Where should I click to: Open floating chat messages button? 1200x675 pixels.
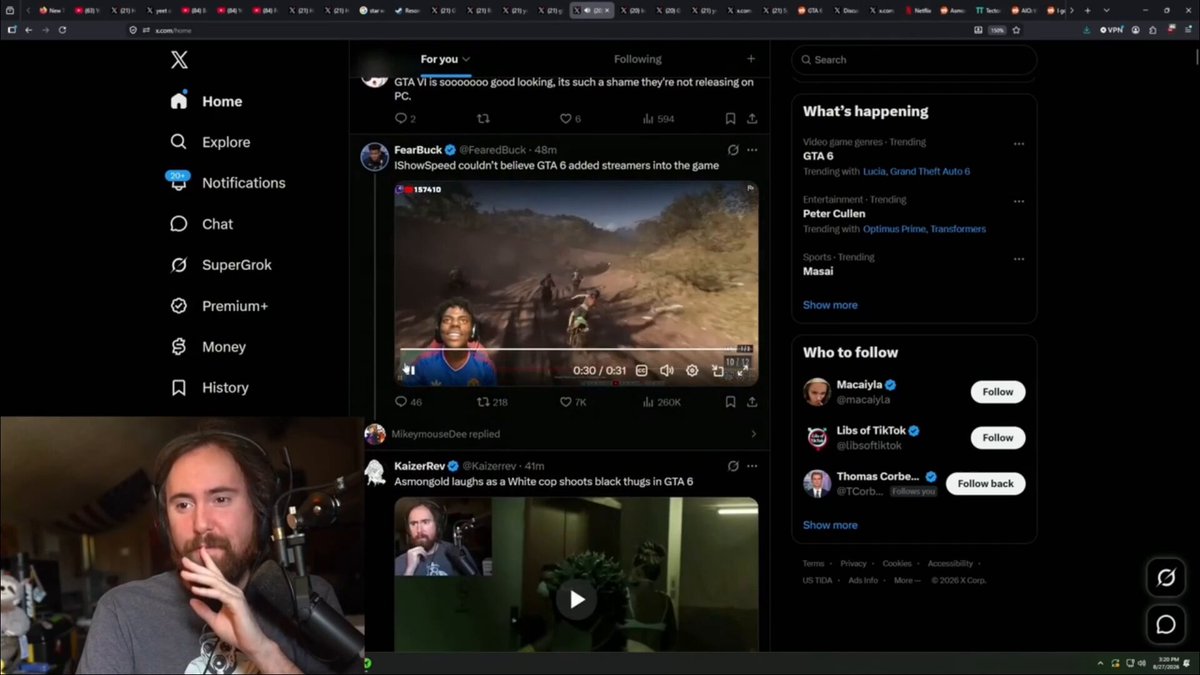[x=1166, y=625]
